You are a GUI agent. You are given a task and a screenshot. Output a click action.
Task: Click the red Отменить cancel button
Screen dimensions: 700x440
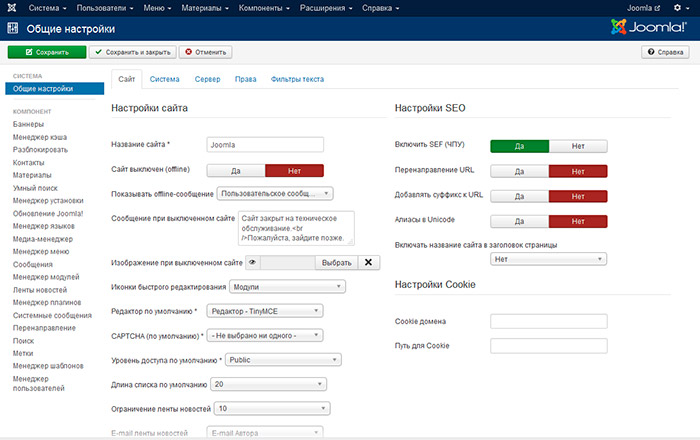pos(206,51)
